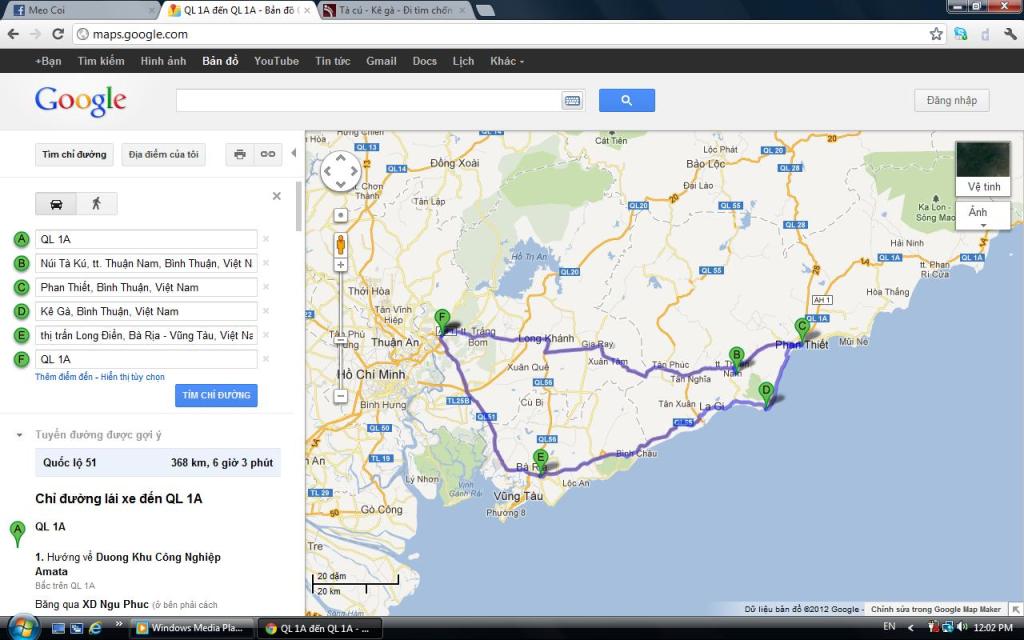
Task: Click the on-screen keyboard icon in search box
Action: 572,101
